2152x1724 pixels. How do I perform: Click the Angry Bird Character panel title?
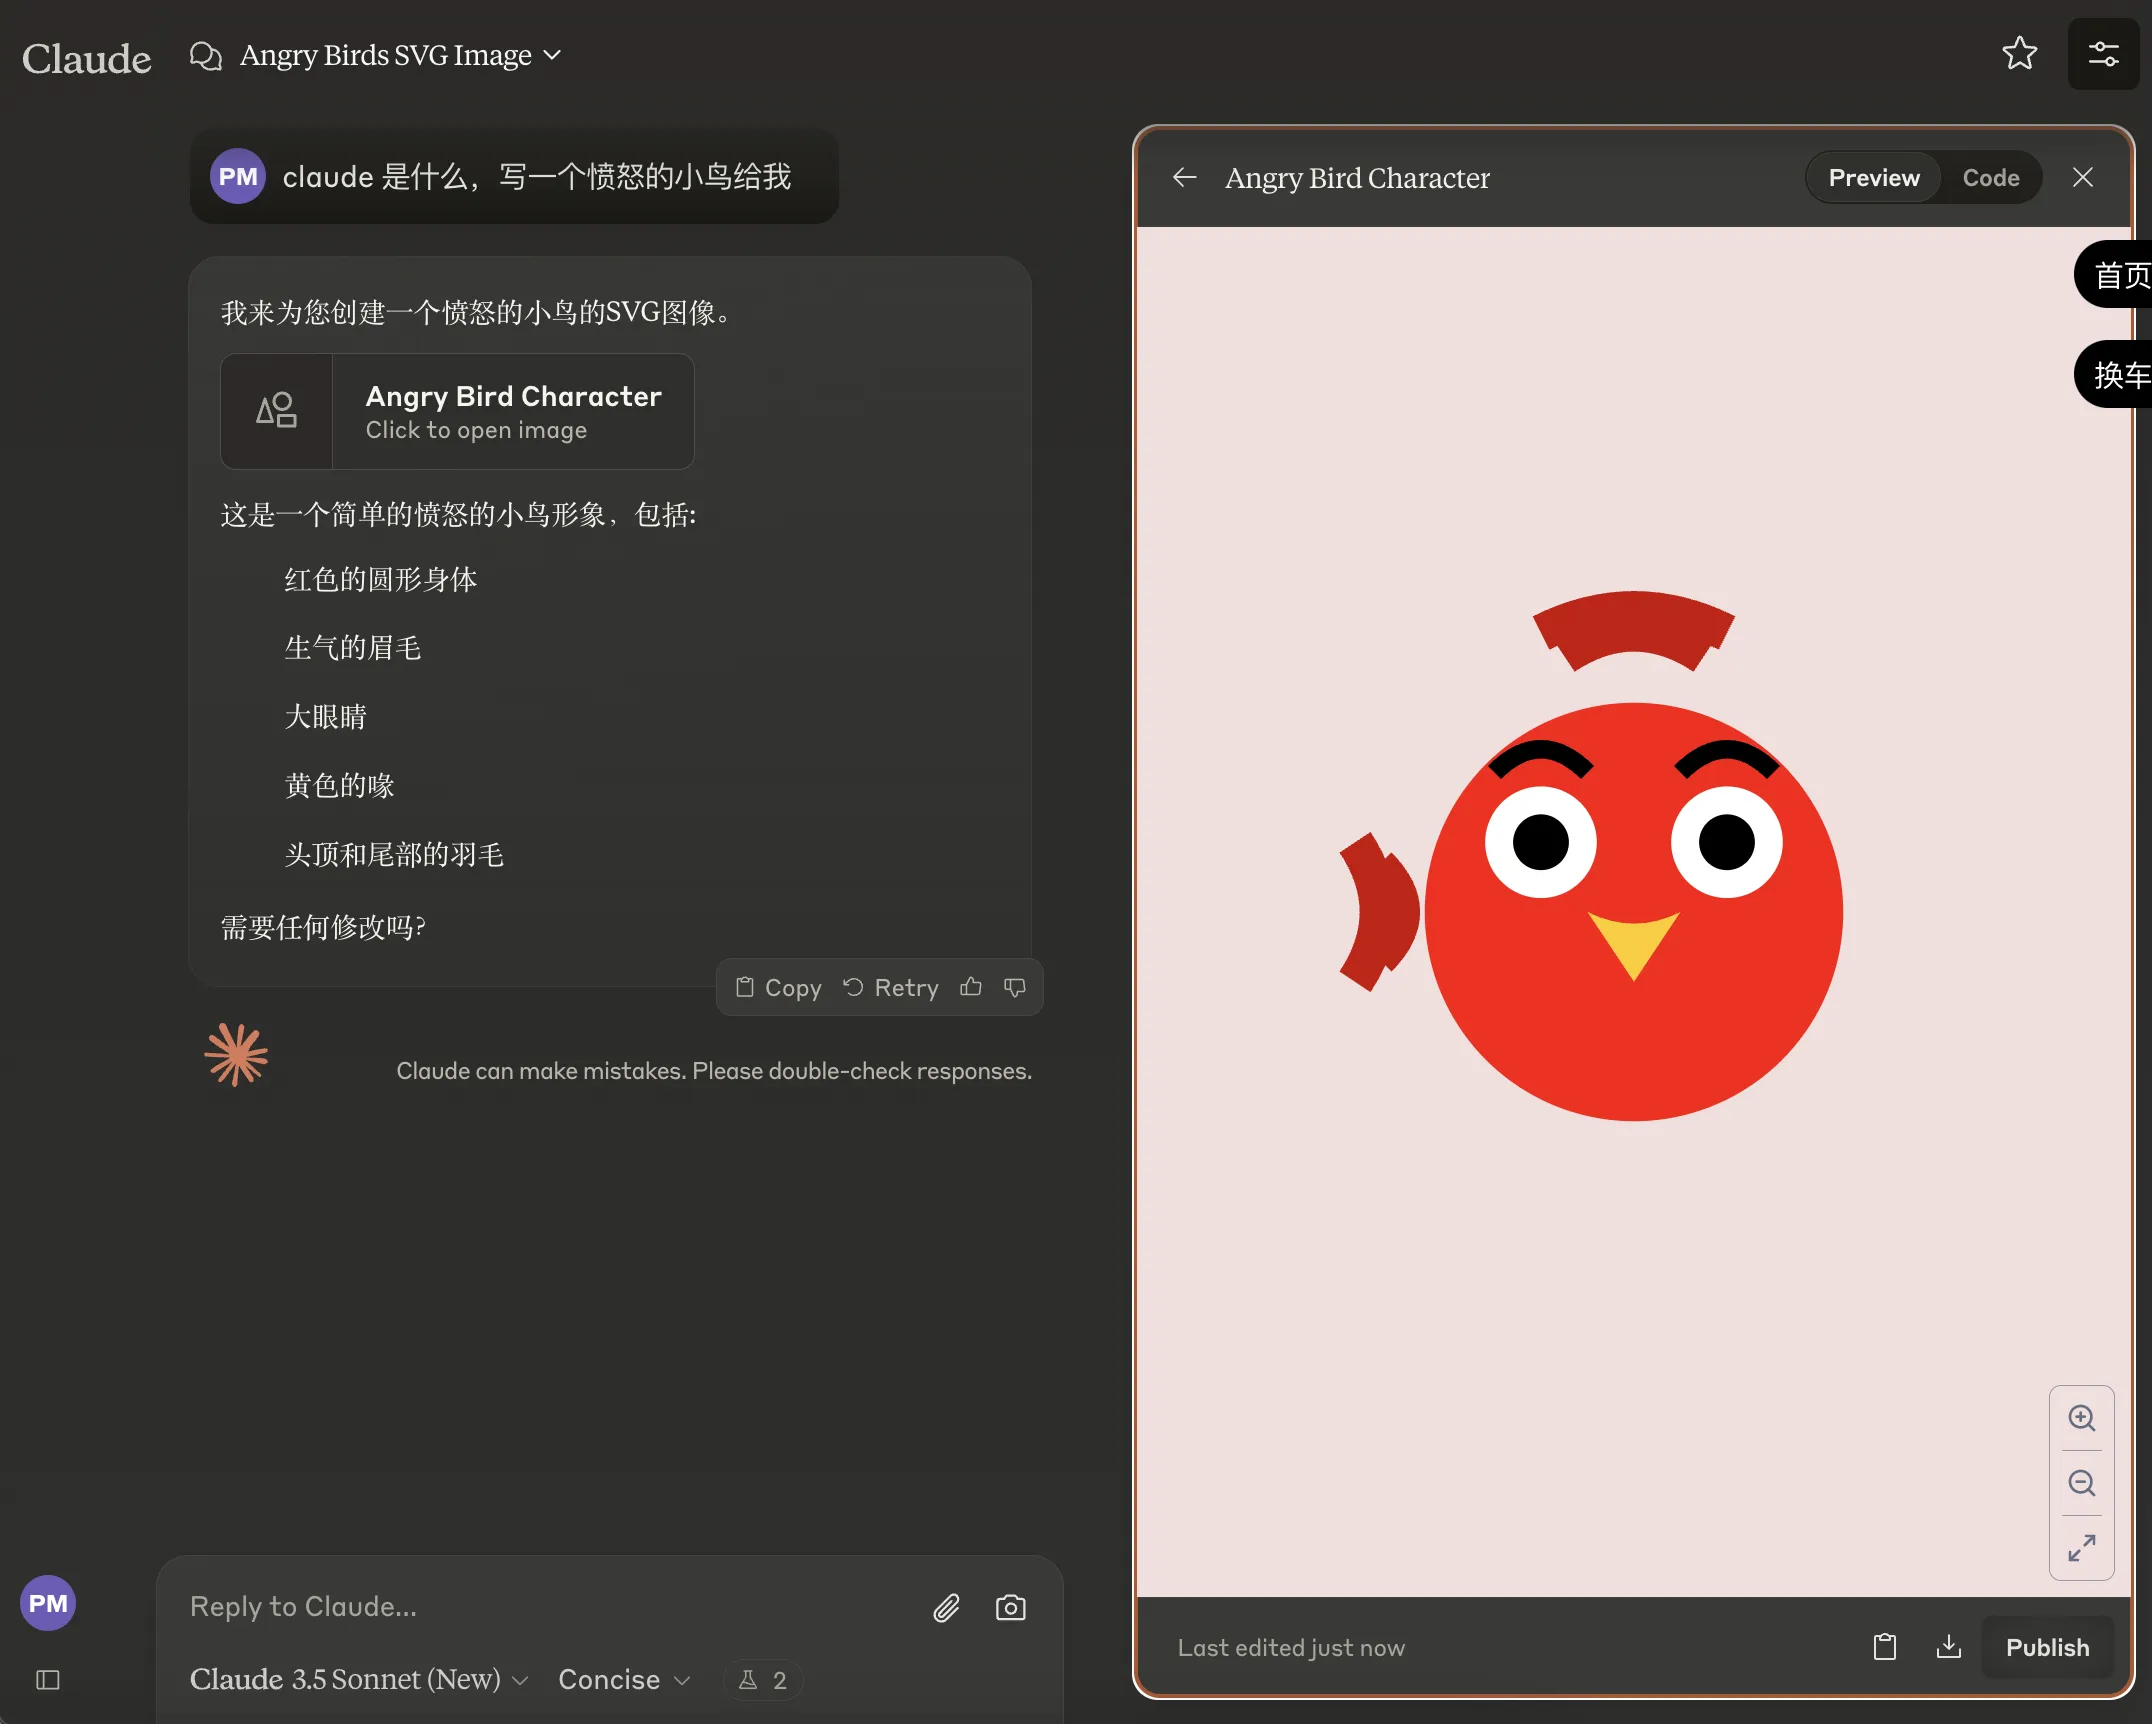tap(1357, 178)
